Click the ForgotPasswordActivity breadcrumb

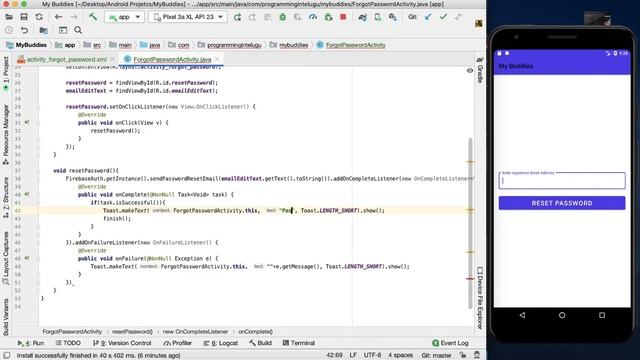(x=351, y=45)
